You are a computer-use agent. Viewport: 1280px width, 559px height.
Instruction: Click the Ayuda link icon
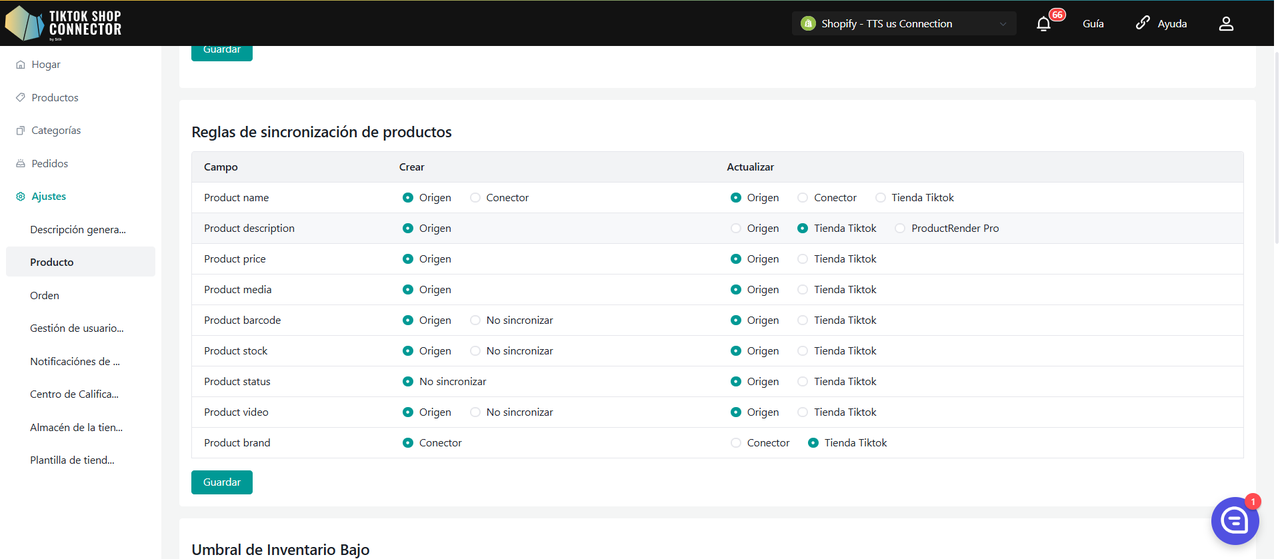1143,23
